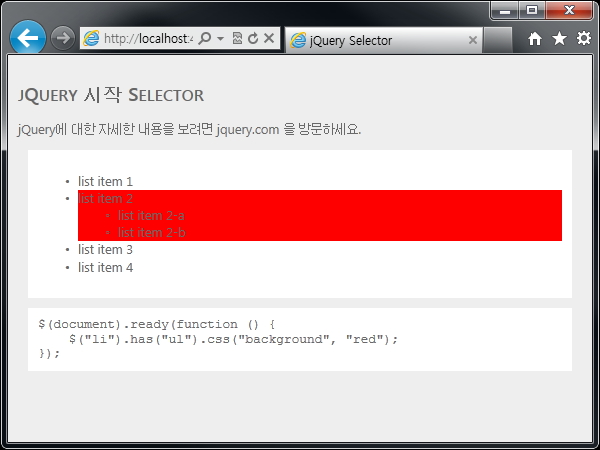Open Favorites with the star icon

pos(559,38)
